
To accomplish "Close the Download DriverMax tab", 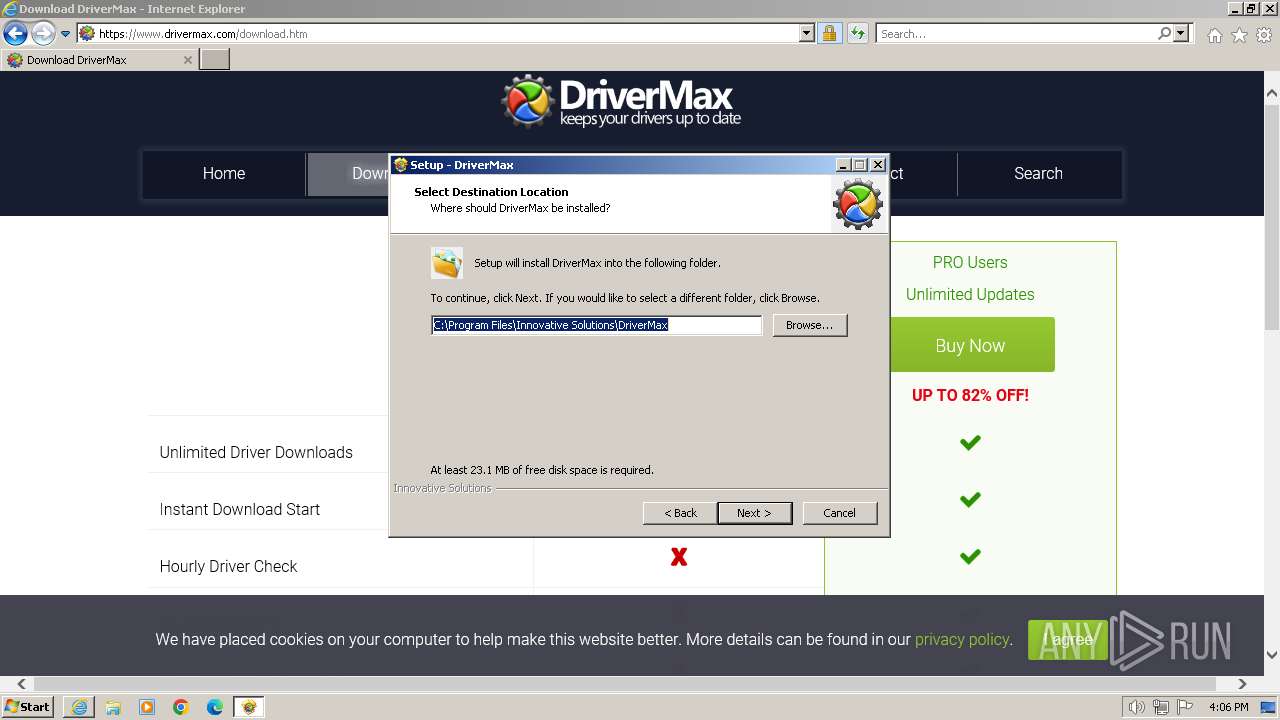I will tap(187, 60).
